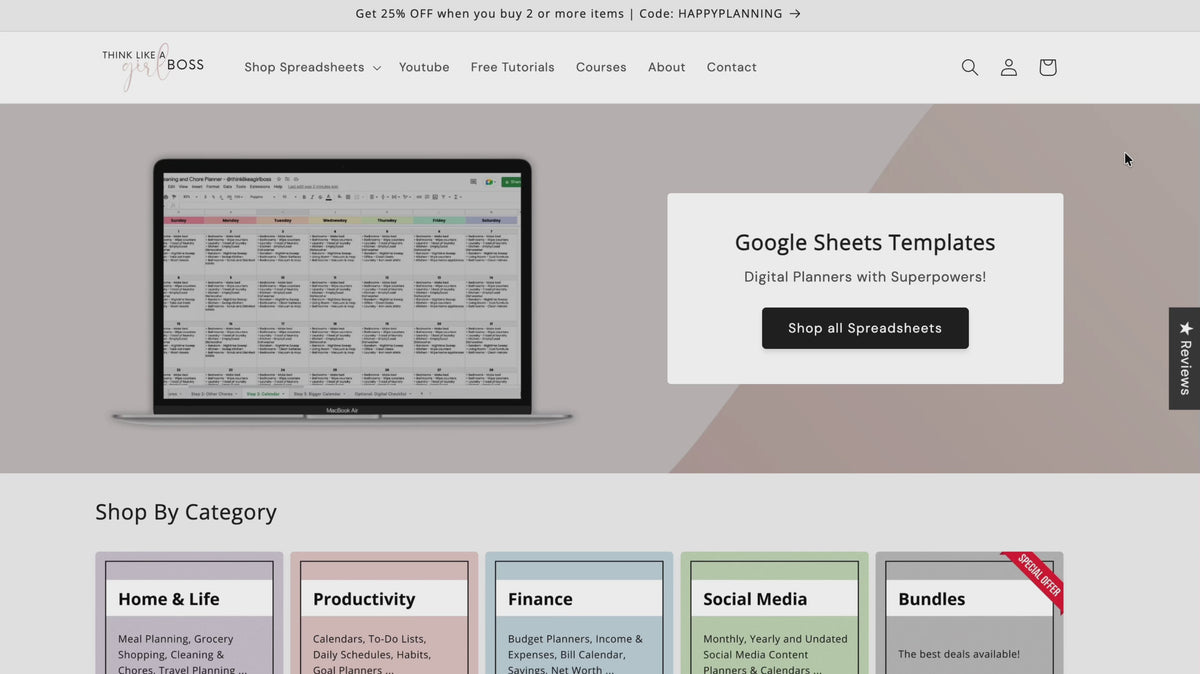1200x674 pixels.
Task: Open the Free Tutorials menu link
Action: click(x=512, y=67)
